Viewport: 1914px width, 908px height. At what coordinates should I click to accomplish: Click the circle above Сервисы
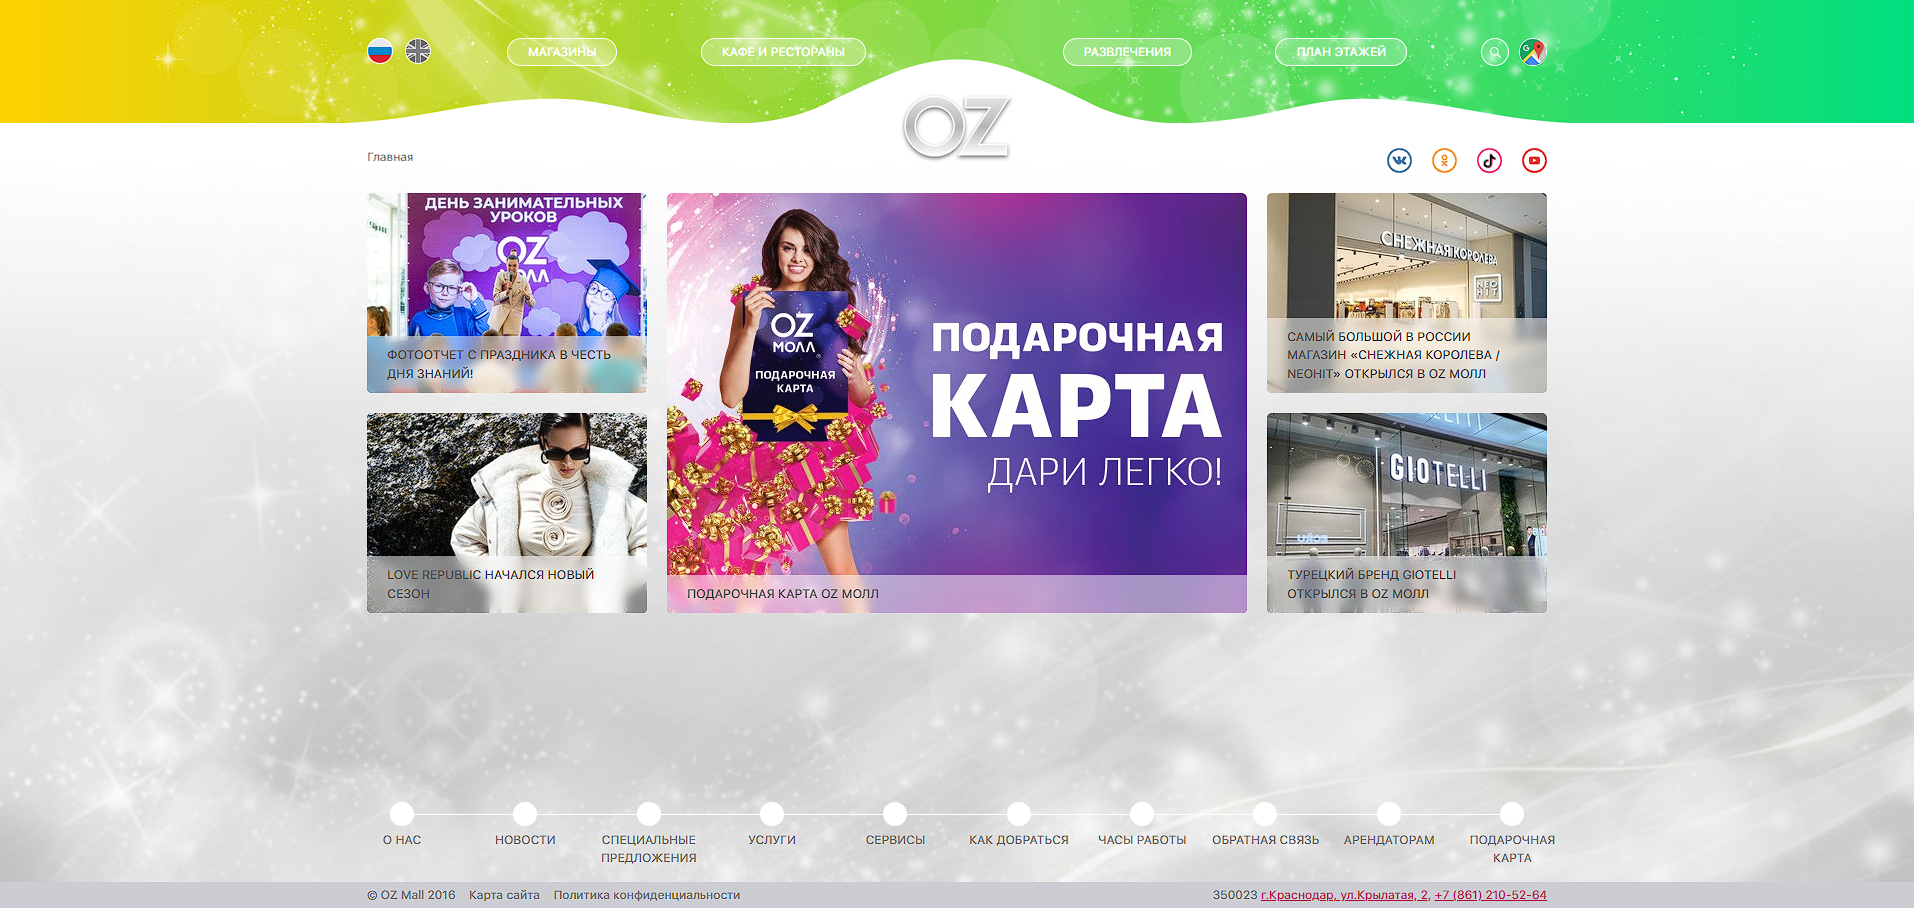pos(895,814)
